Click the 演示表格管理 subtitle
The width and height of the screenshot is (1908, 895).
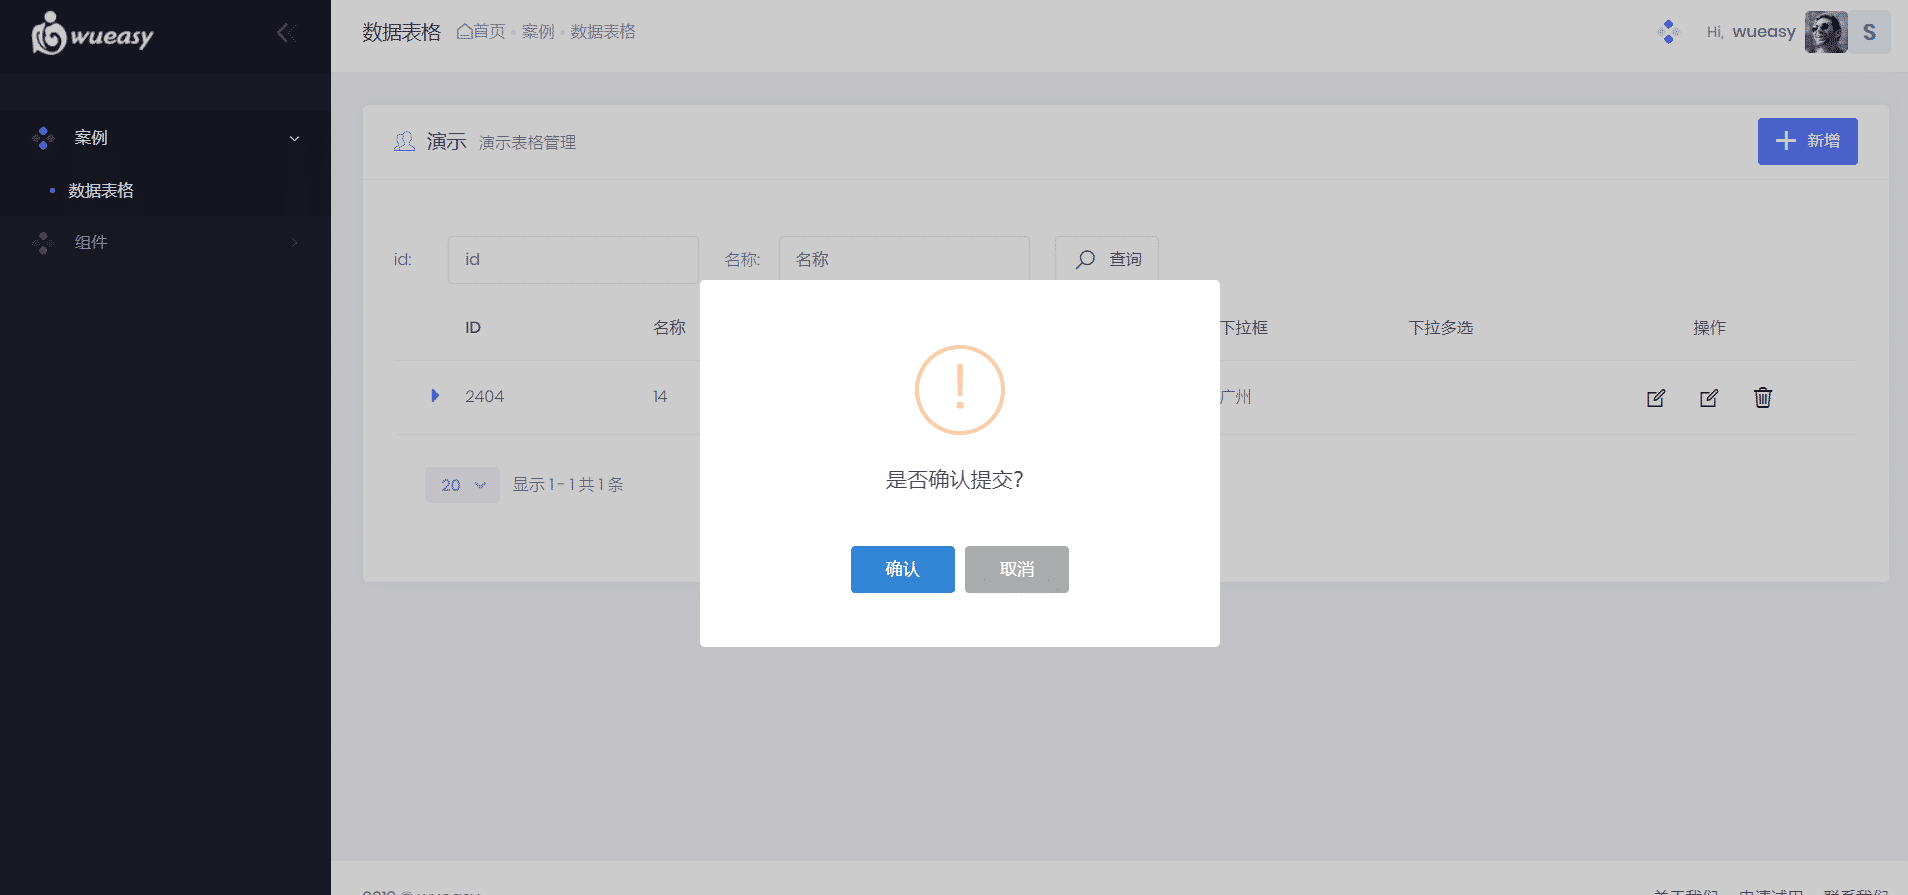point(527,143)
